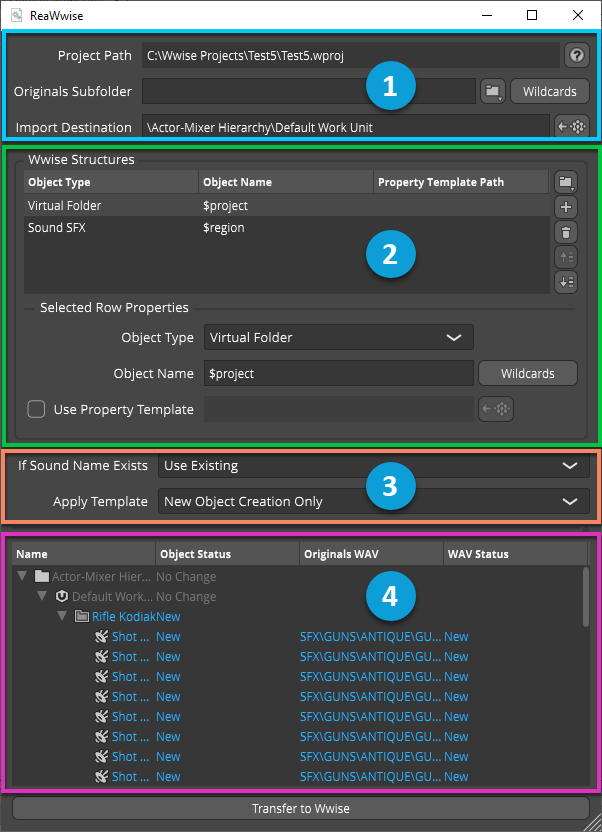Collapse the Actor-Mixer Hierarchy tree node
This screenshot has width=602, height=832.
22,577
